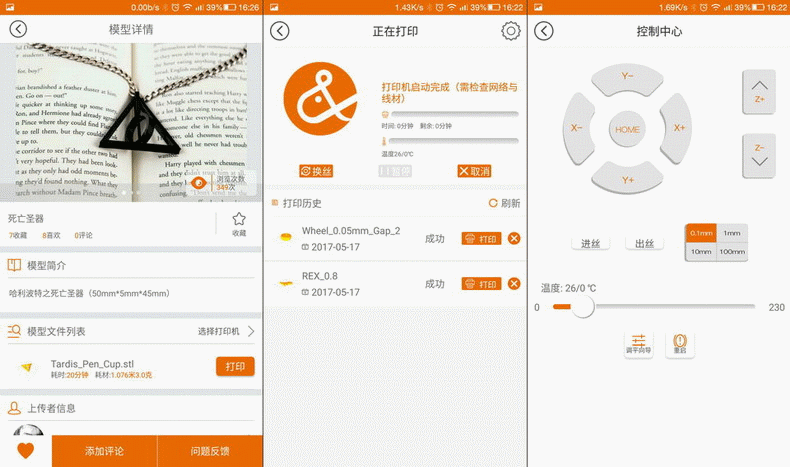790x467 pixels.
Task: Reprint Wheel_0.05mm_Gap_2 with 打印
Action: pos(481,239)
